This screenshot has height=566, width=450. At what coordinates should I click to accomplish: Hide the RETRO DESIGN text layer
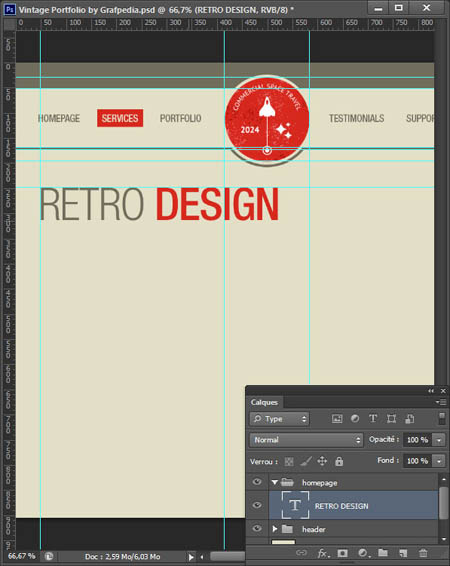(x=257, y=505)
